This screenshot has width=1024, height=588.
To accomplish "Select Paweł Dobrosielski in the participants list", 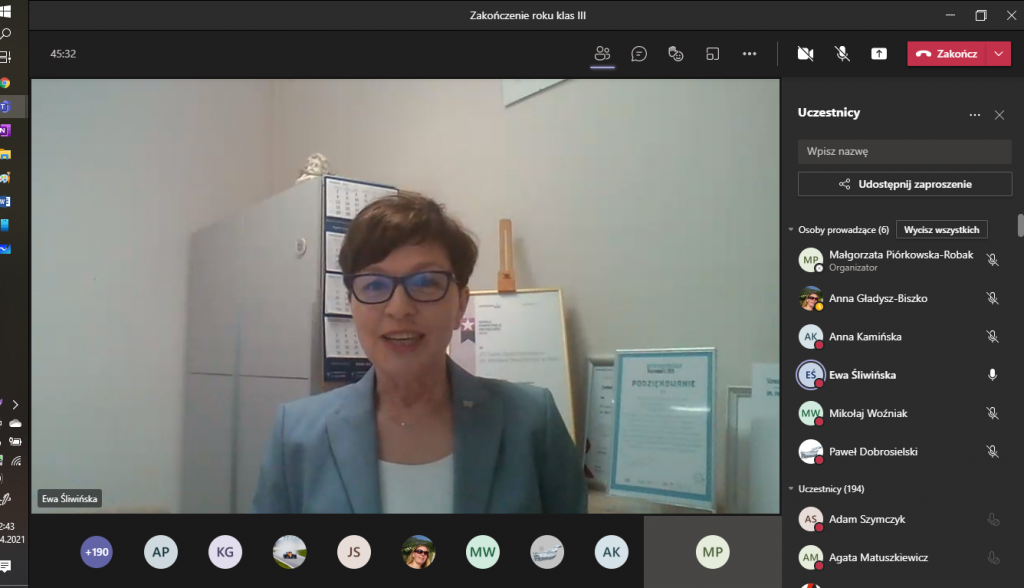I will pyautogui.click(x=874, y=451).
